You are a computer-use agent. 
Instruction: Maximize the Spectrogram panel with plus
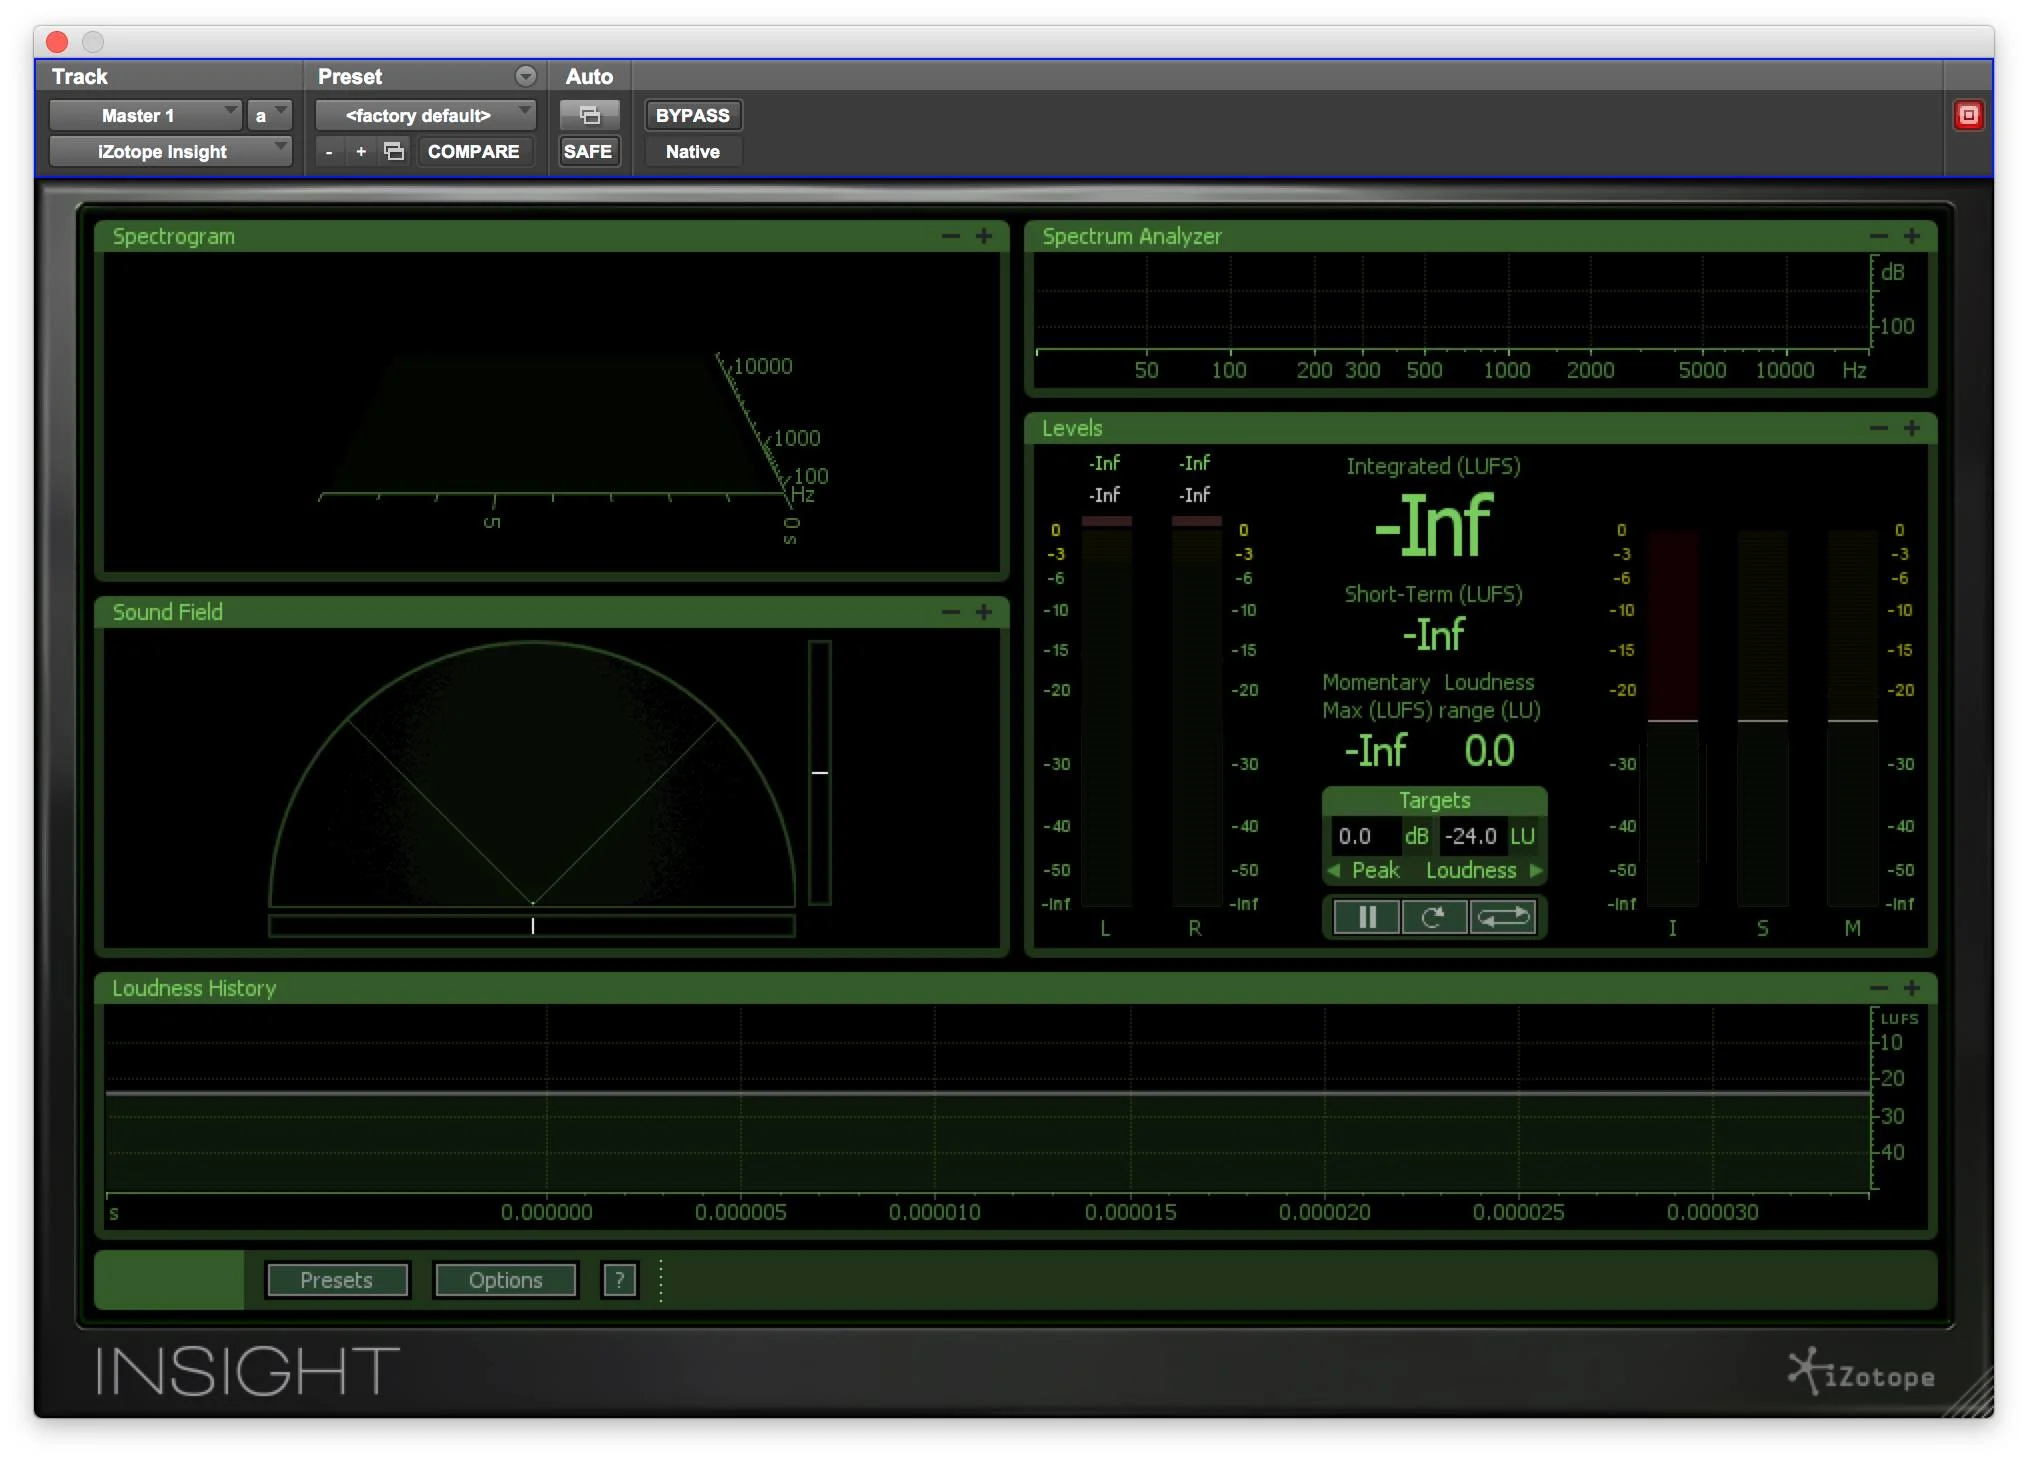pyautogui.click(x=984, y=236)
